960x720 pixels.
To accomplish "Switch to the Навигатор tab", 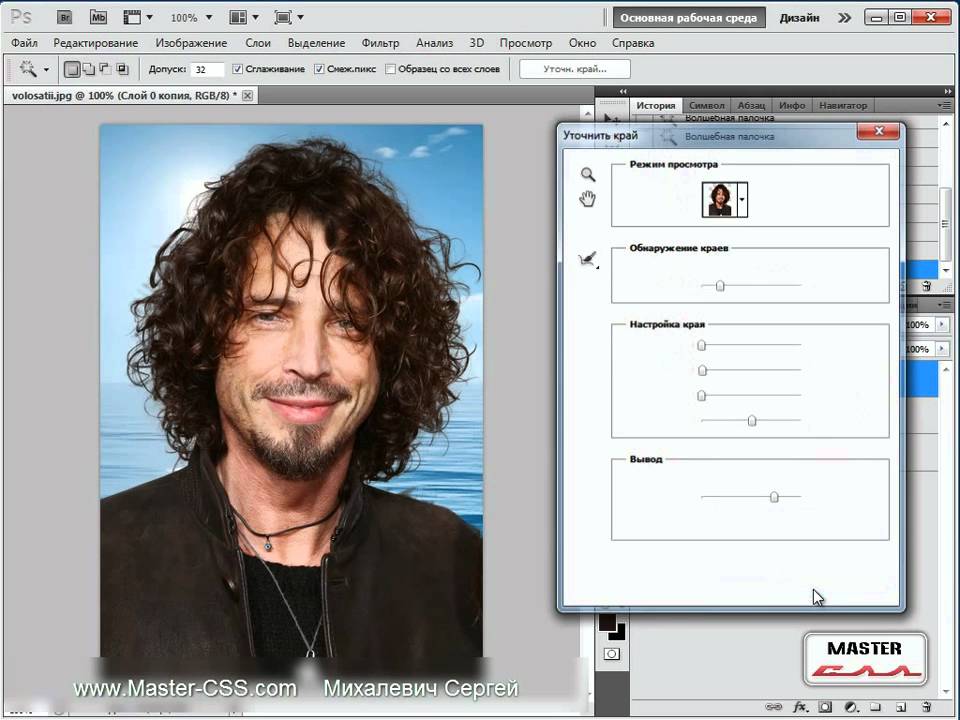I will pyautogui.click(x=843, y=105).
